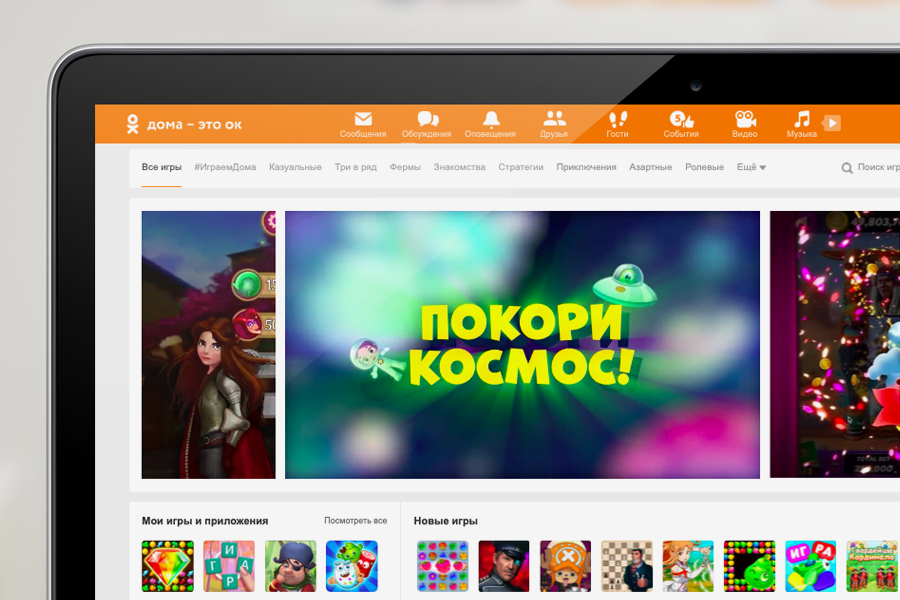The width and height of the screenshot is (900, 600).
Task: Click the search magnifier icon
Action: 847,168
